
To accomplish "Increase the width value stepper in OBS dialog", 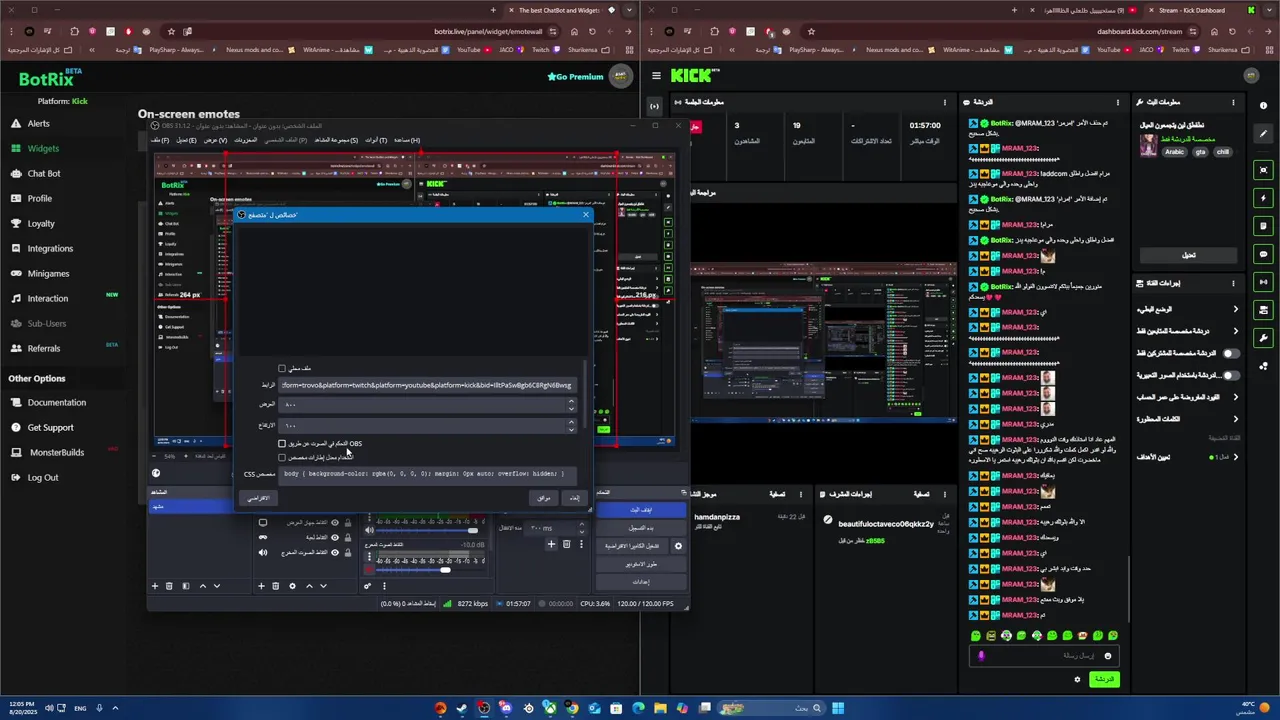I will pos(571,402).
